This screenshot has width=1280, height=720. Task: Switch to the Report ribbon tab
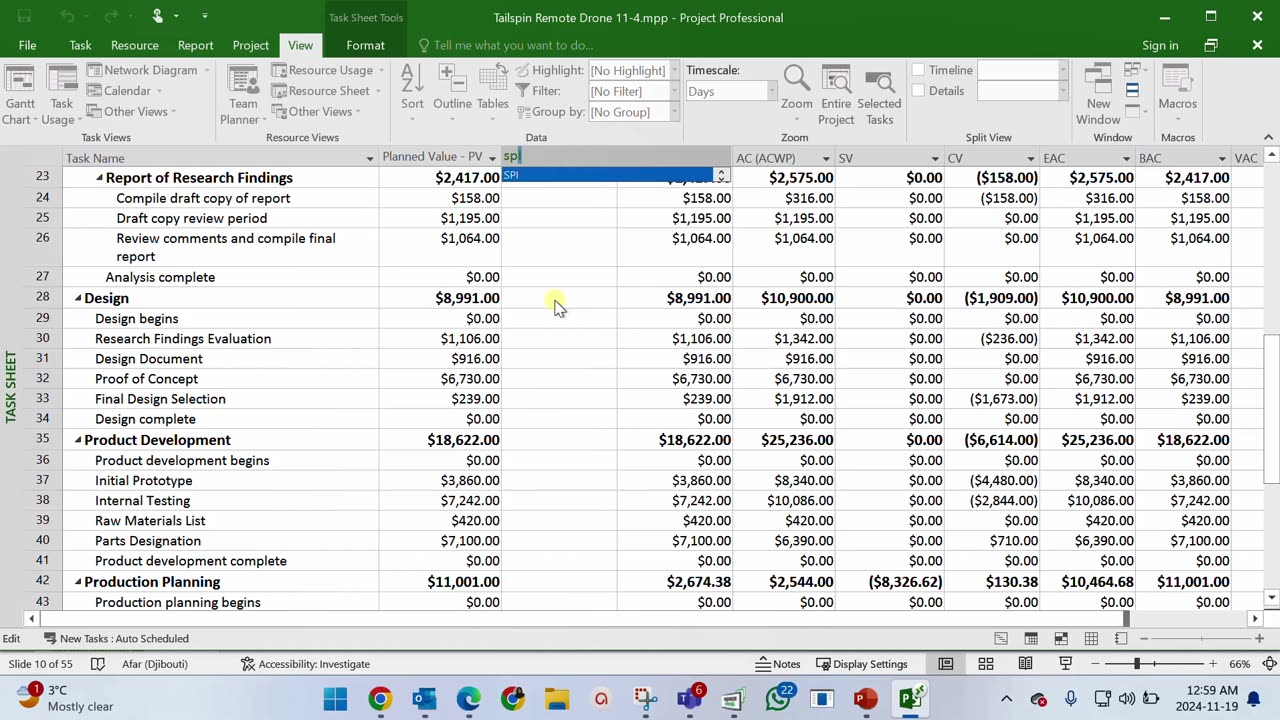(x=195, y=45)
